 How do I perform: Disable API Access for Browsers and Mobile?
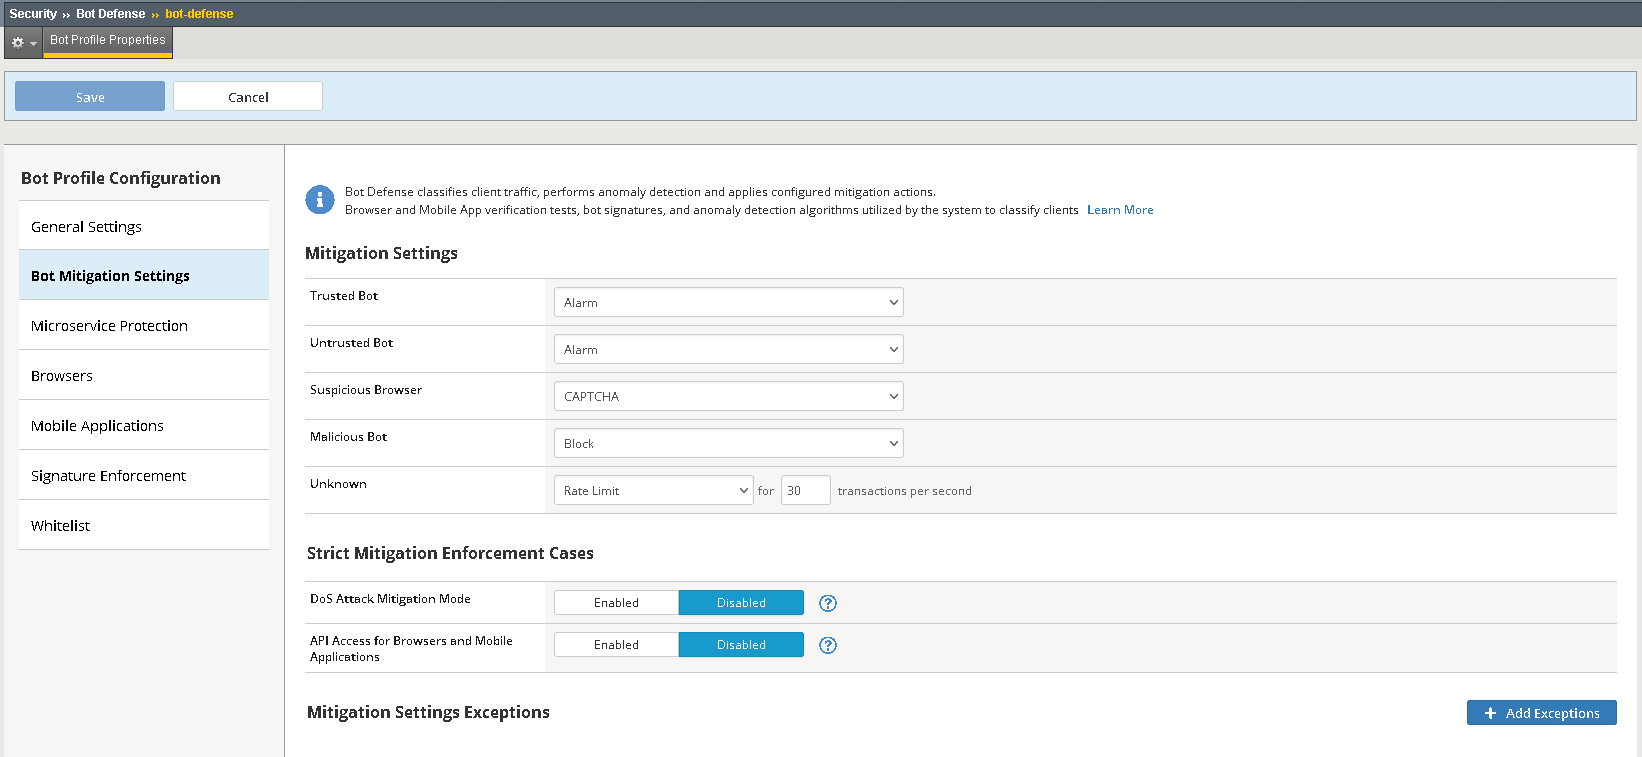(x=741, y=645)
